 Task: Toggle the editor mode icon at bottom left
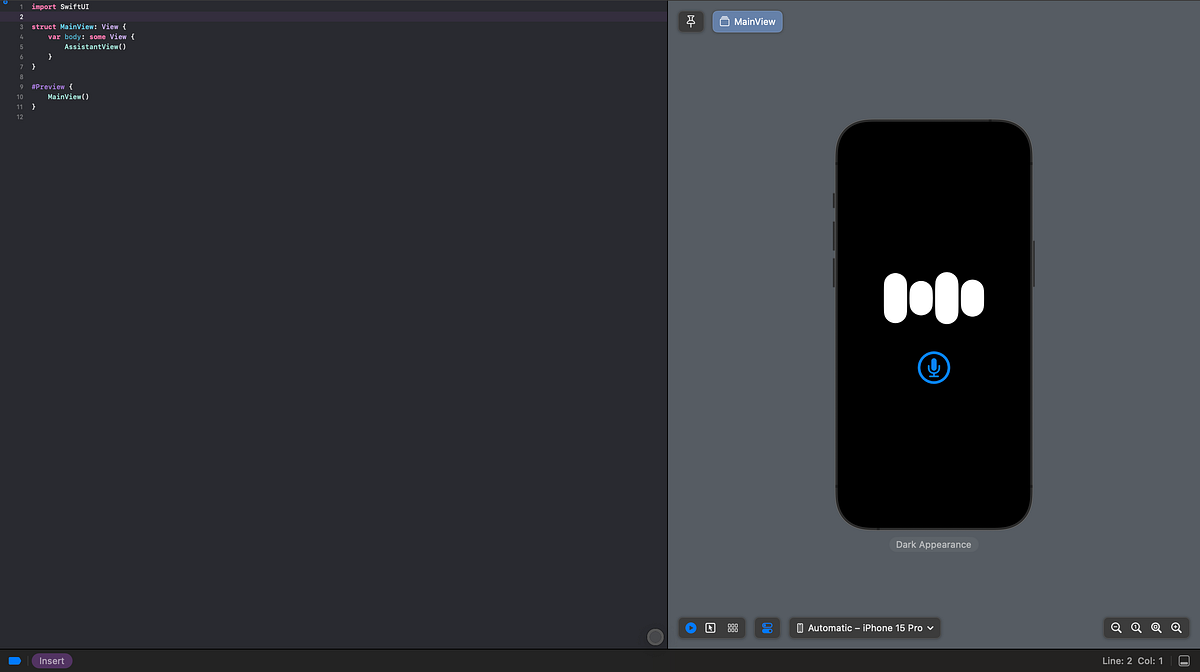14,660
